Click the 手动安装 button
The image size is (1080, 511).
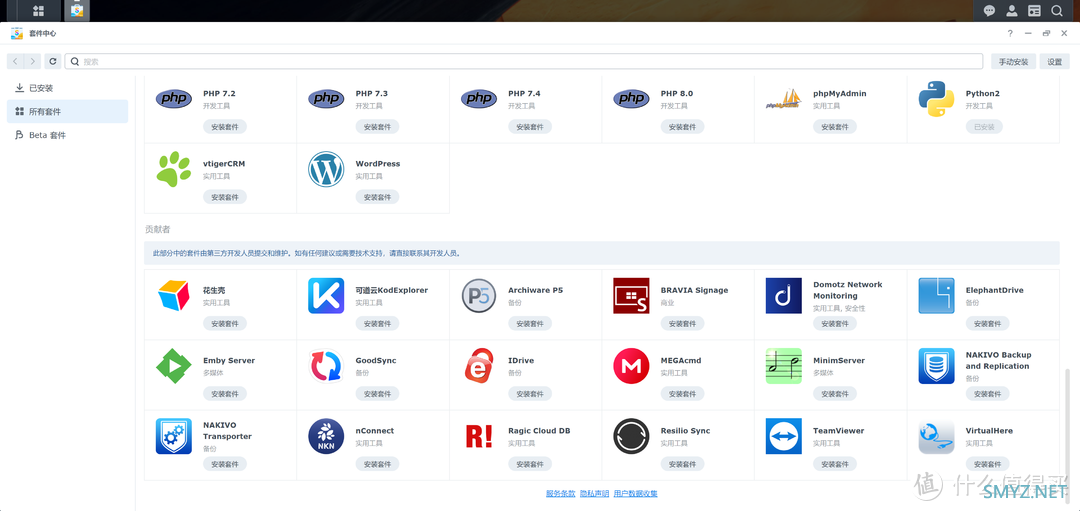tap(1013, 61)
